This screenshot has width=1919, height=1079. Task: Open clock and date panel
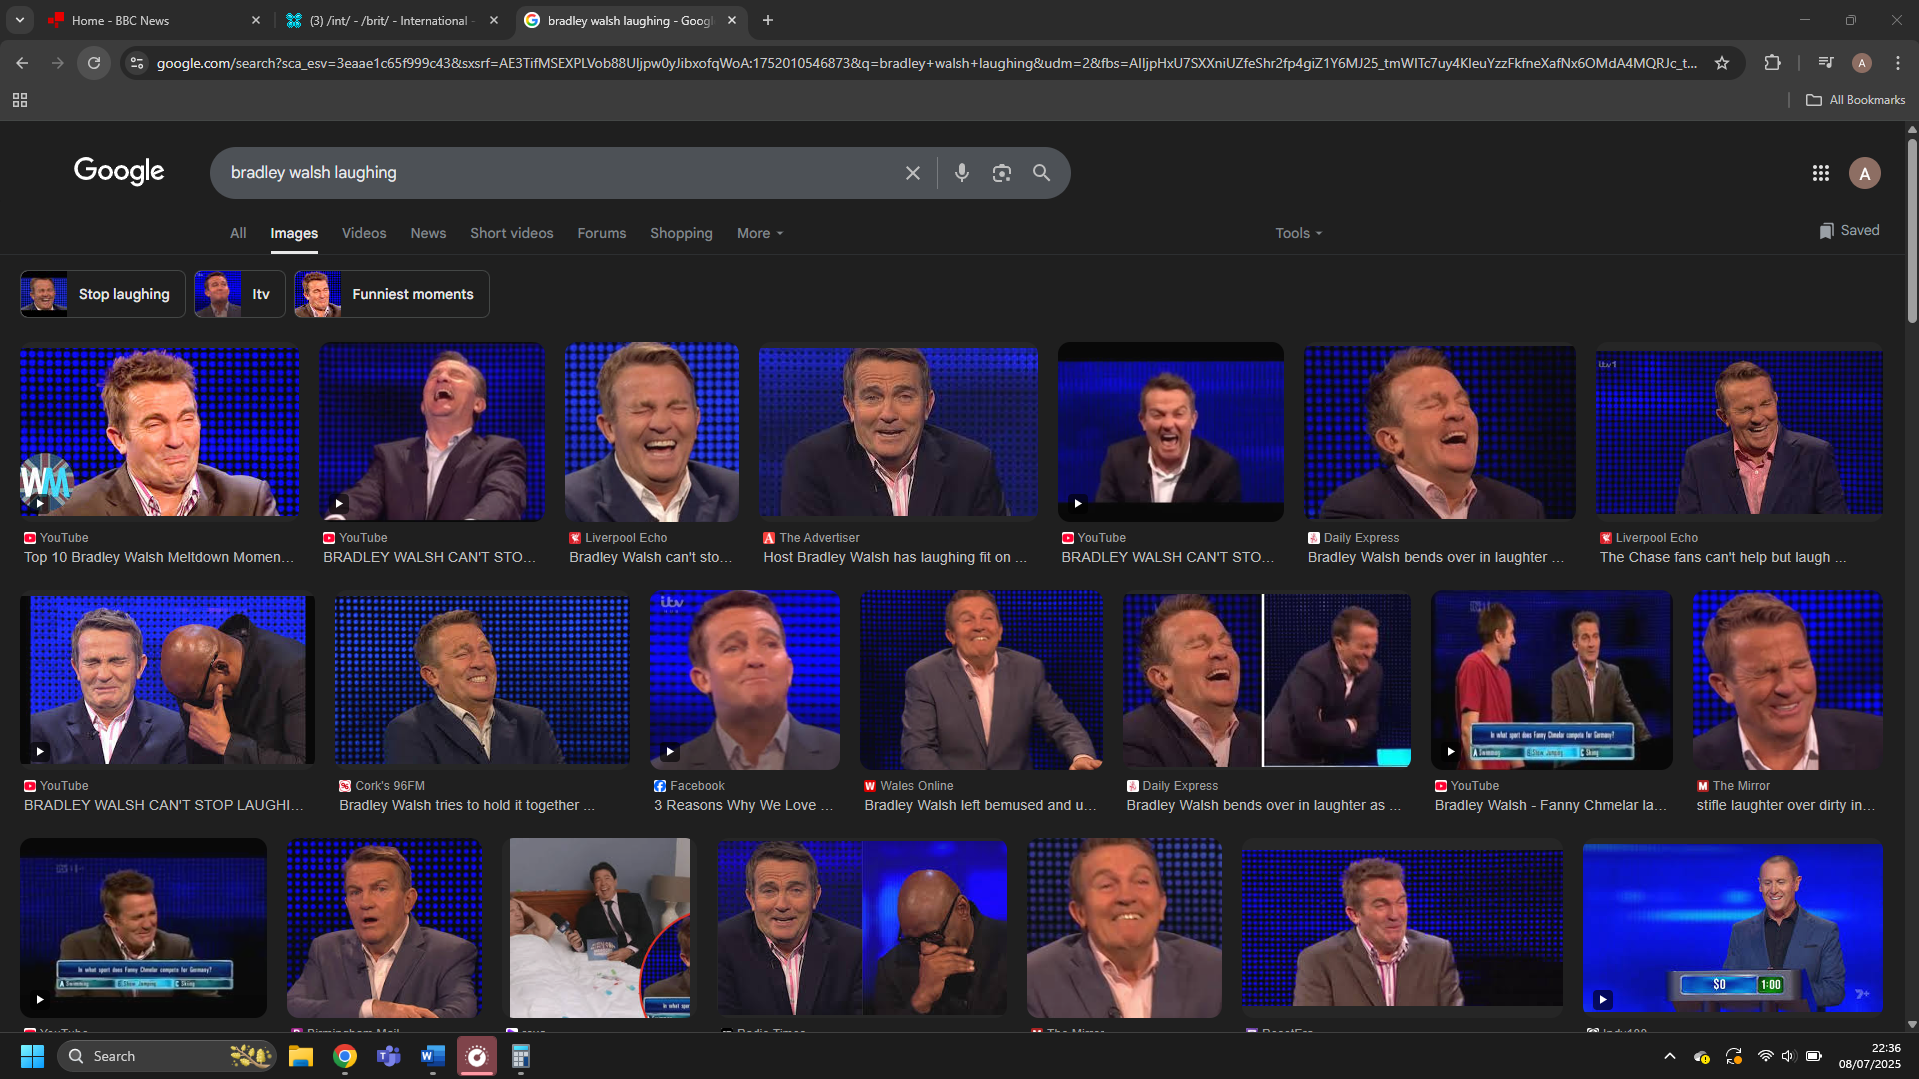click(1869, 1056)
